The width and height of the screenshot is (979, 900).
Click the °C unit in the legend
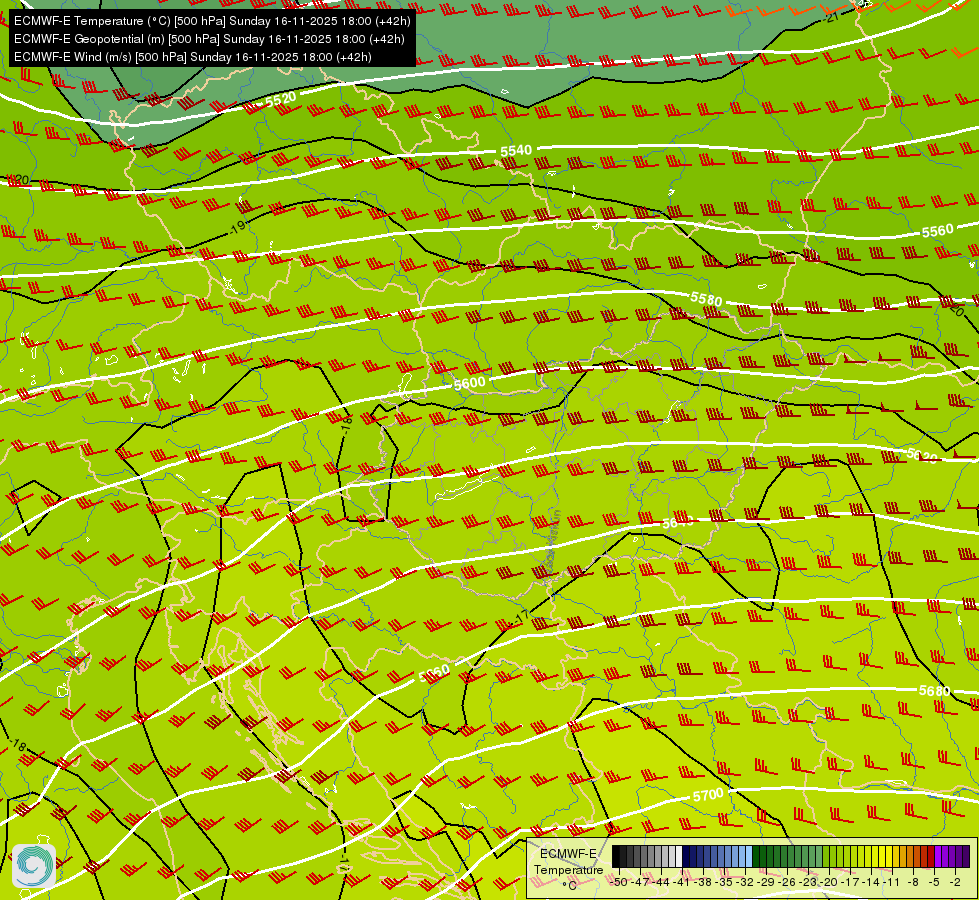(569, 886)
